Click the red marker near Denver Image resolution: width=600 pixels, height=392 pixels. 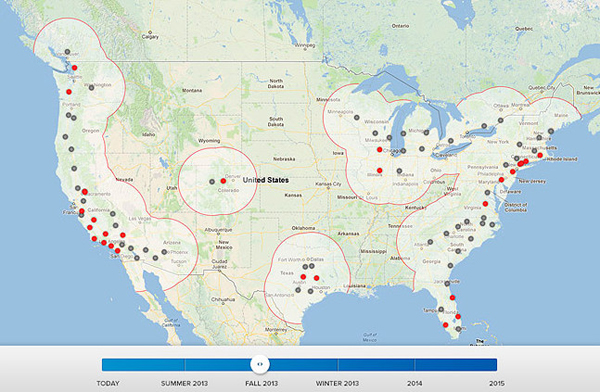coord(223,181)
